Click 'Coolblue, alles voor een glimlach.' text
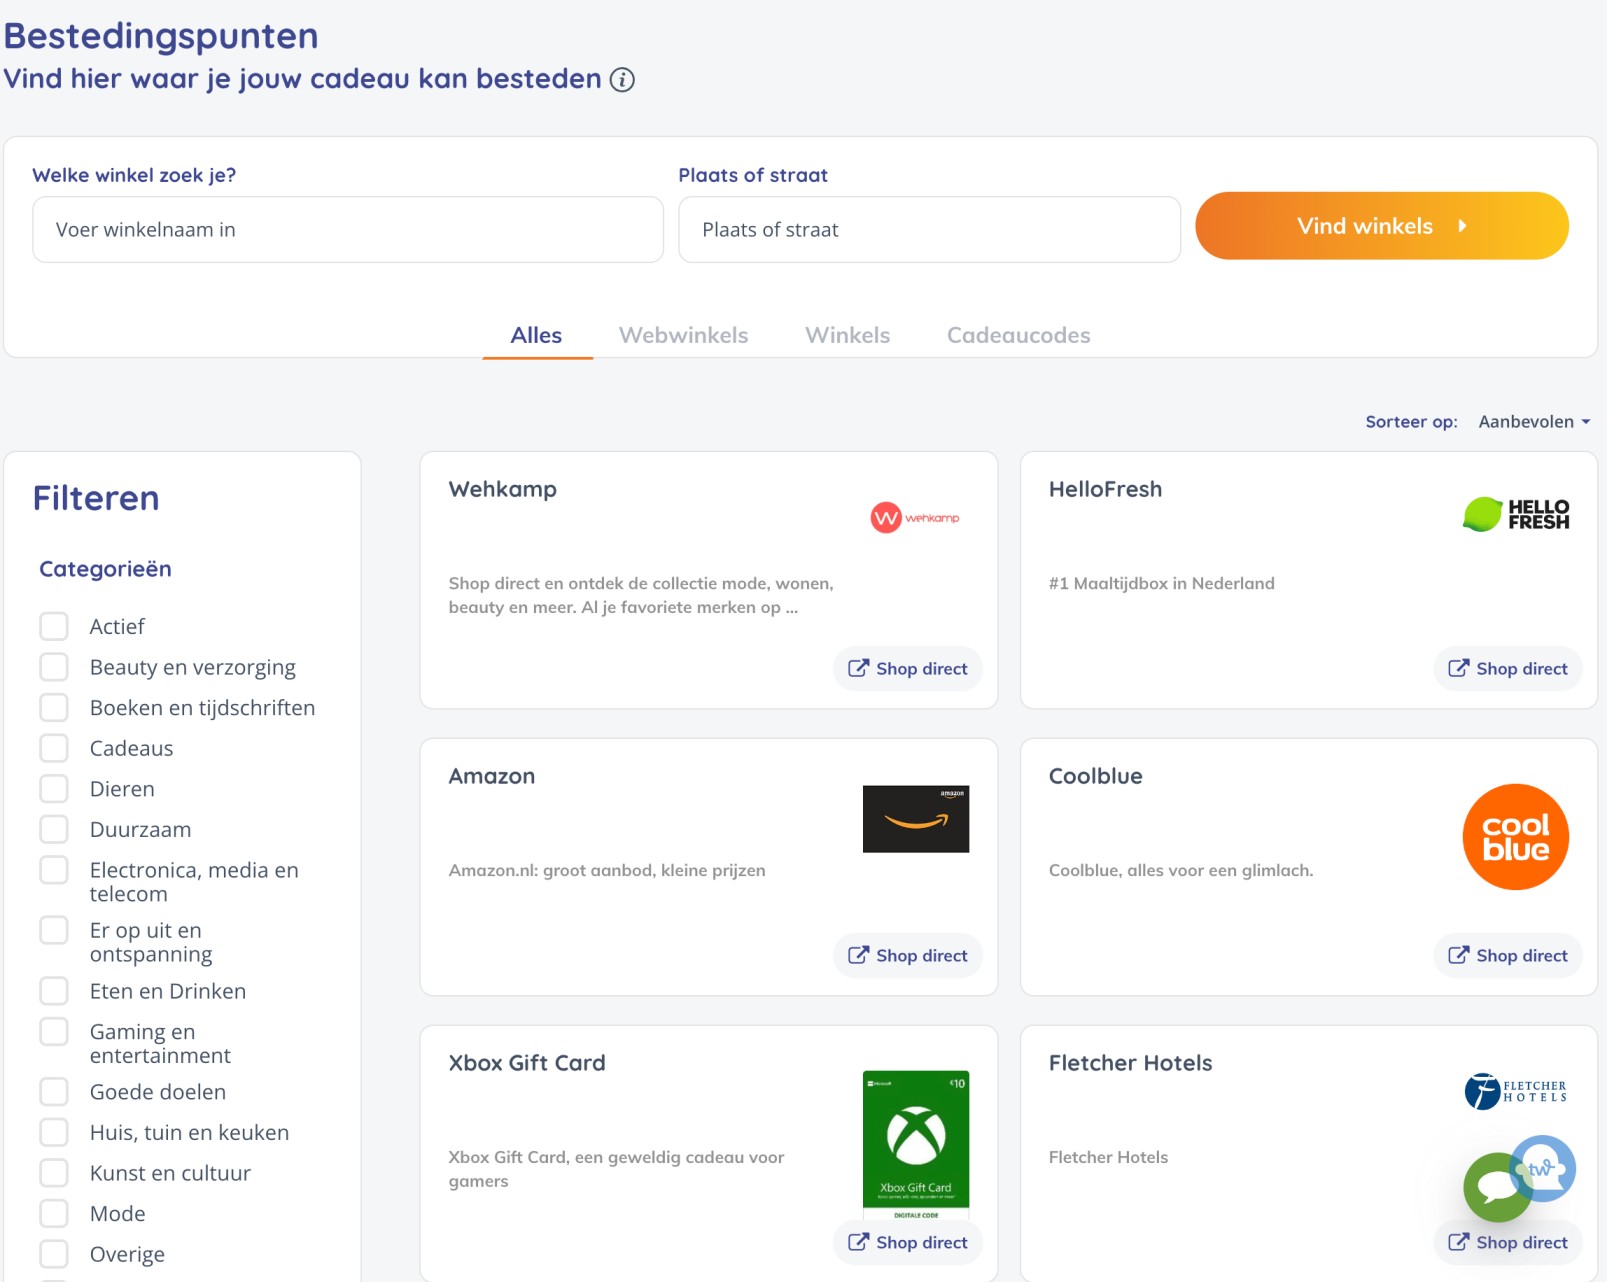1607x1282 pixels. [x=1180, y=871]
